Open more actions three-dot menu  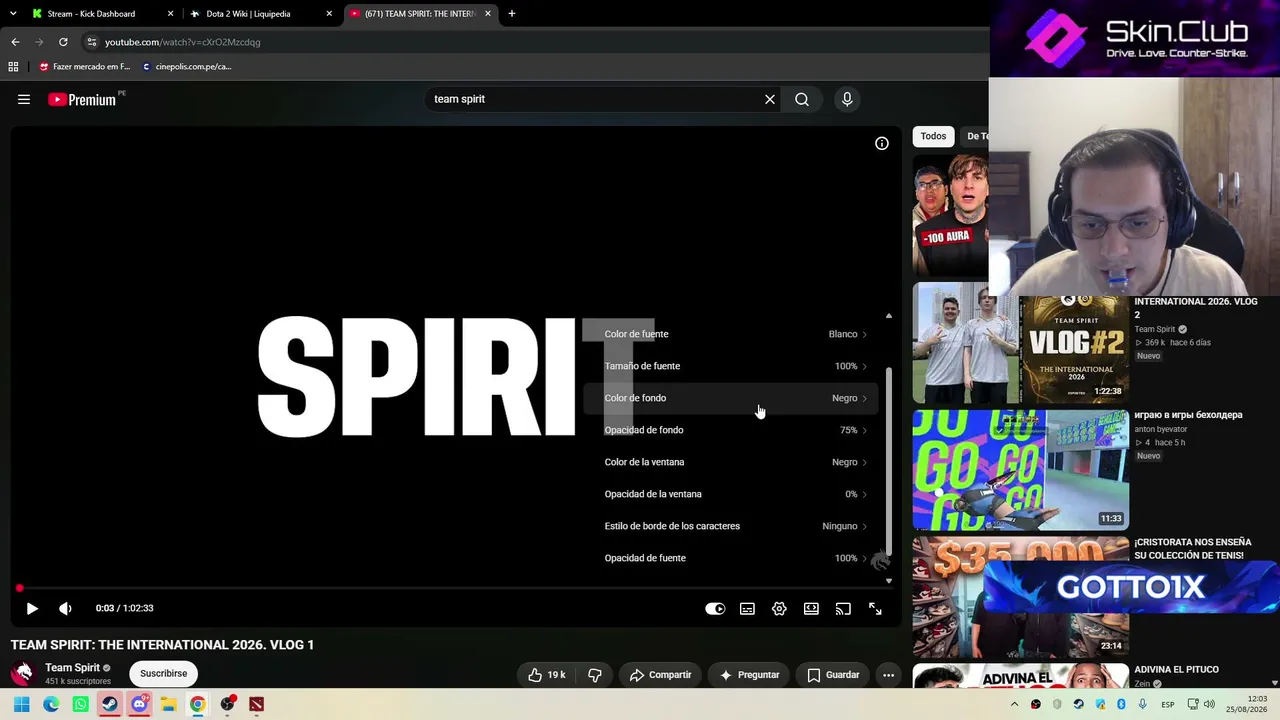[888, 675]
